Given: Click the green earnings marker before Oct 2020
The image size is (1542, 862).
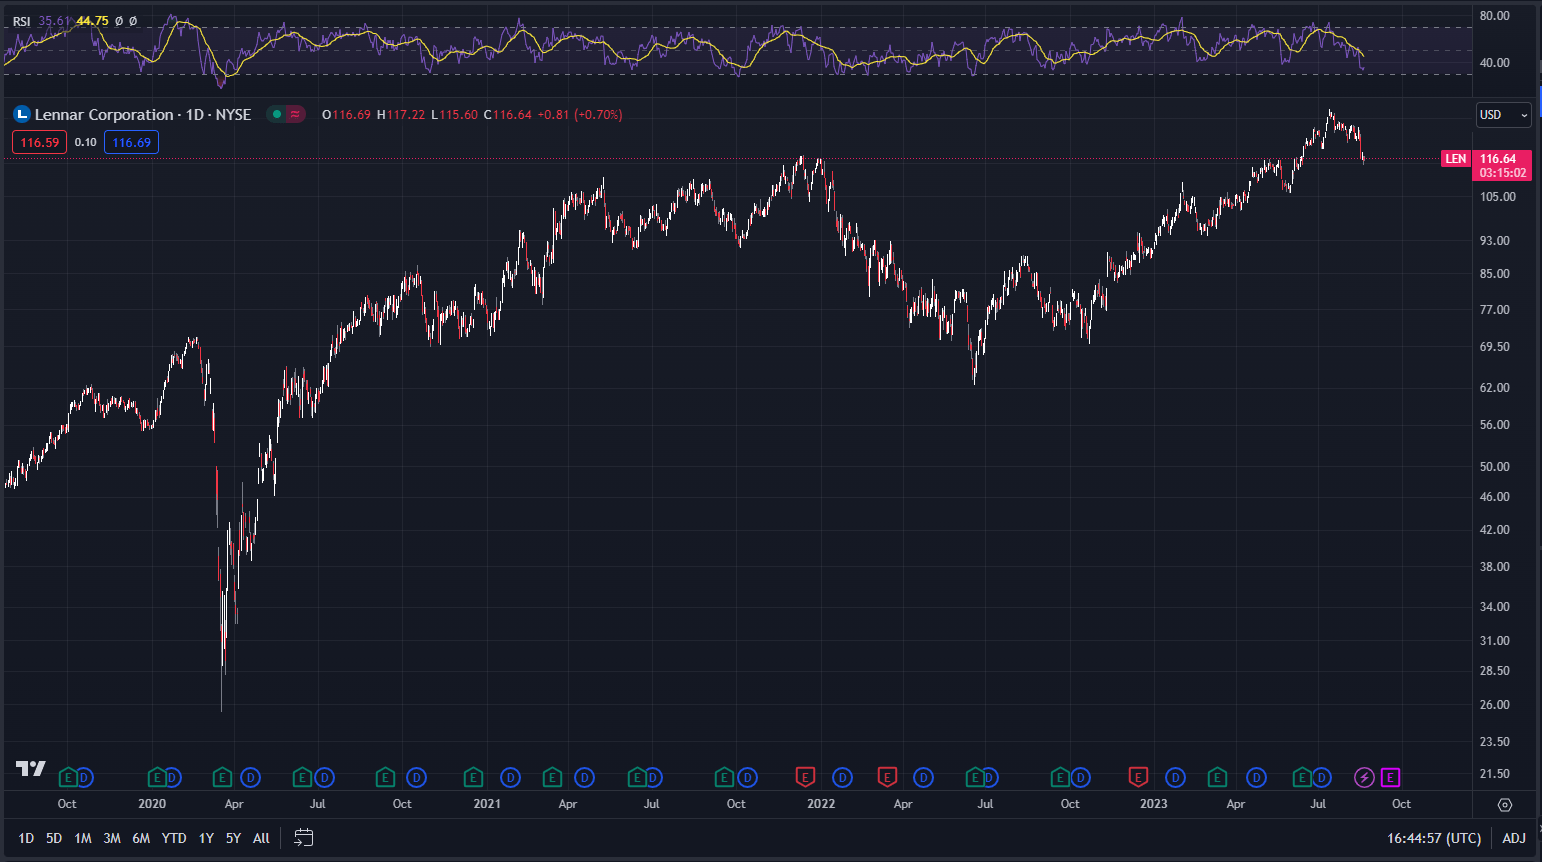Looking at the screenshot, I should click(x=385, y=777).
